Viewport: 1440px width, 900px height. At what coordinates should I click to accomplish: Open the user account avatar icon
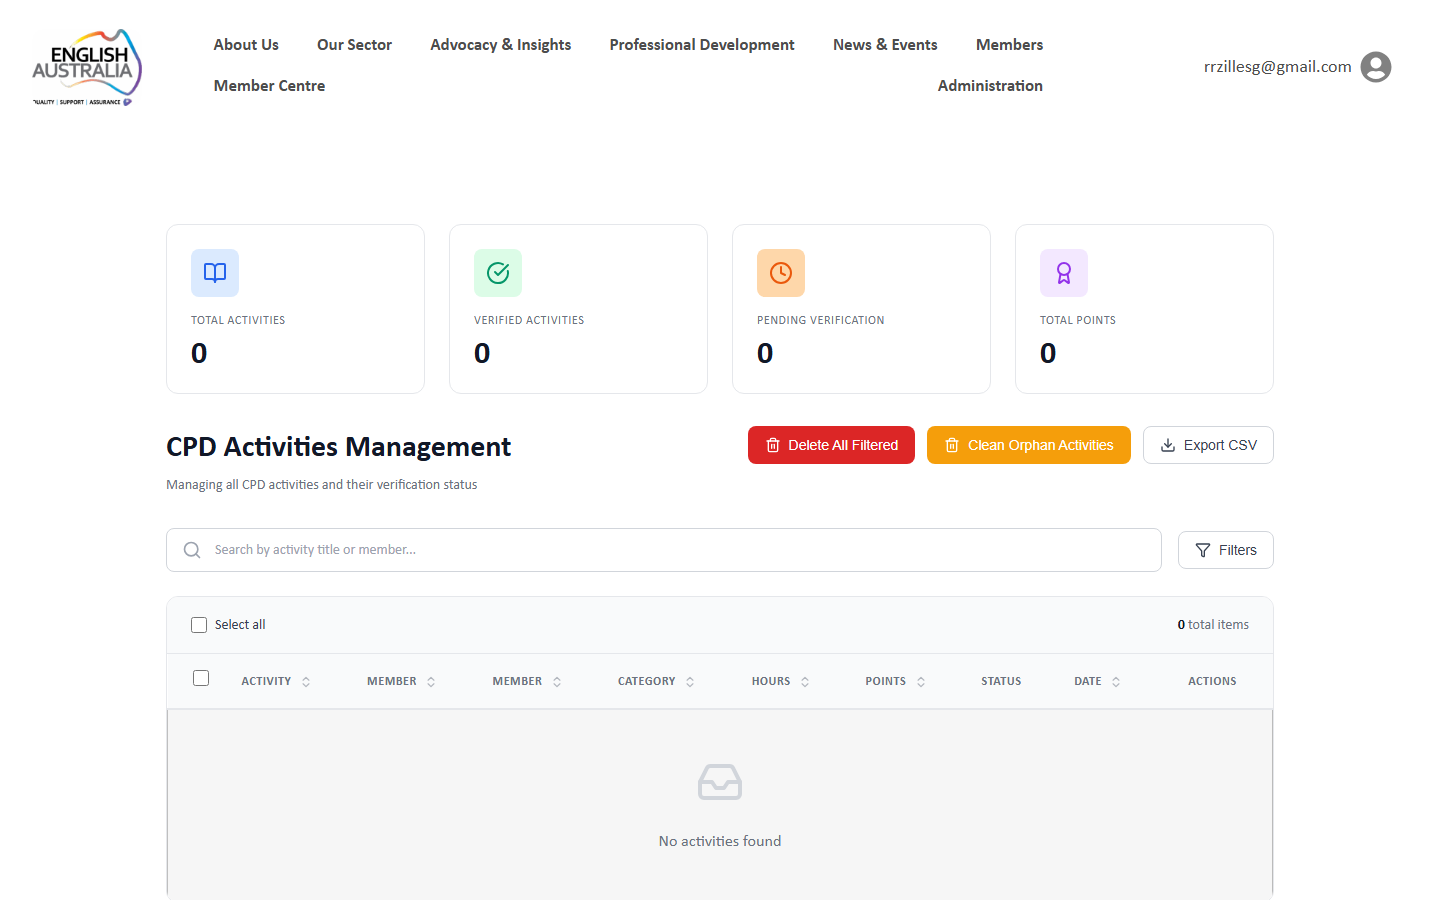click(1376, 67)
